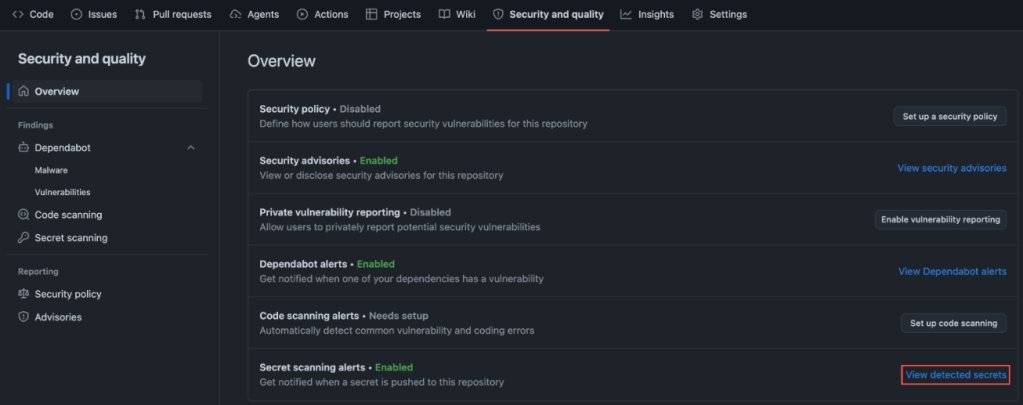Open the Code tab
Viewport: 1023px width, 405px height.
tap(33, 14)
